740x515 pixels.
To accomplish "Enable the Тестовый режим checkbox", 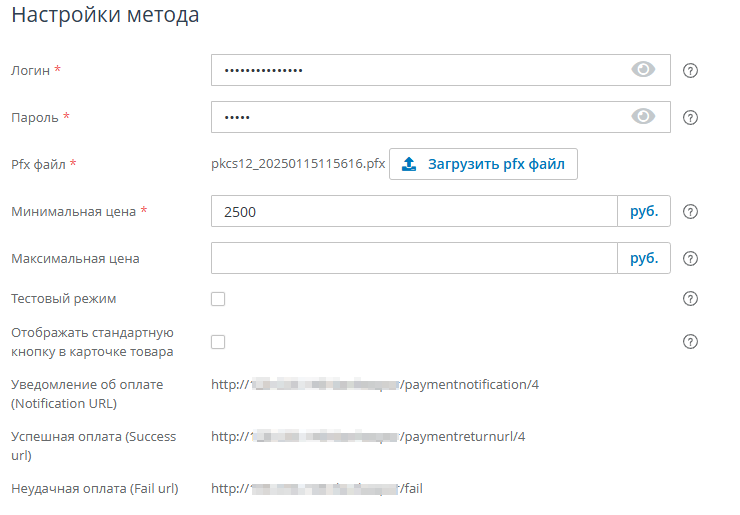I will pyautogui.click(x=218, y=299).
